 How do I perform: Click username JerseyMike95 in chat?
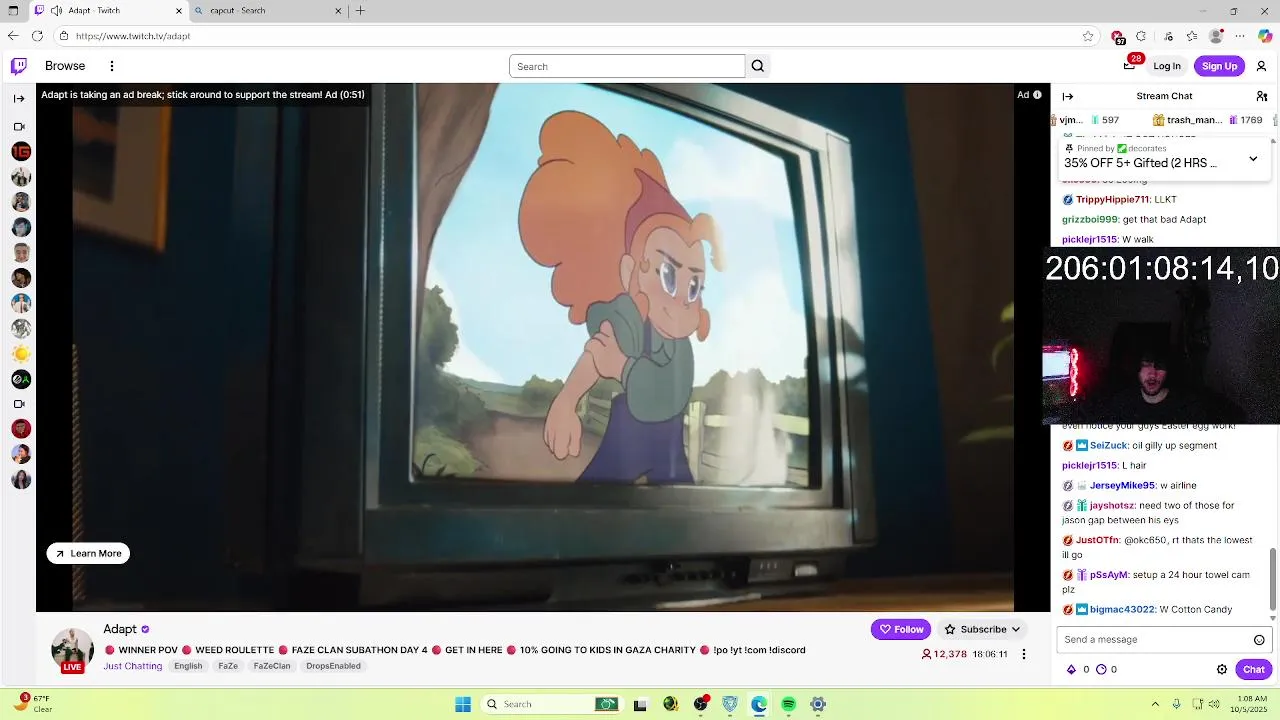click(1122, 485)
